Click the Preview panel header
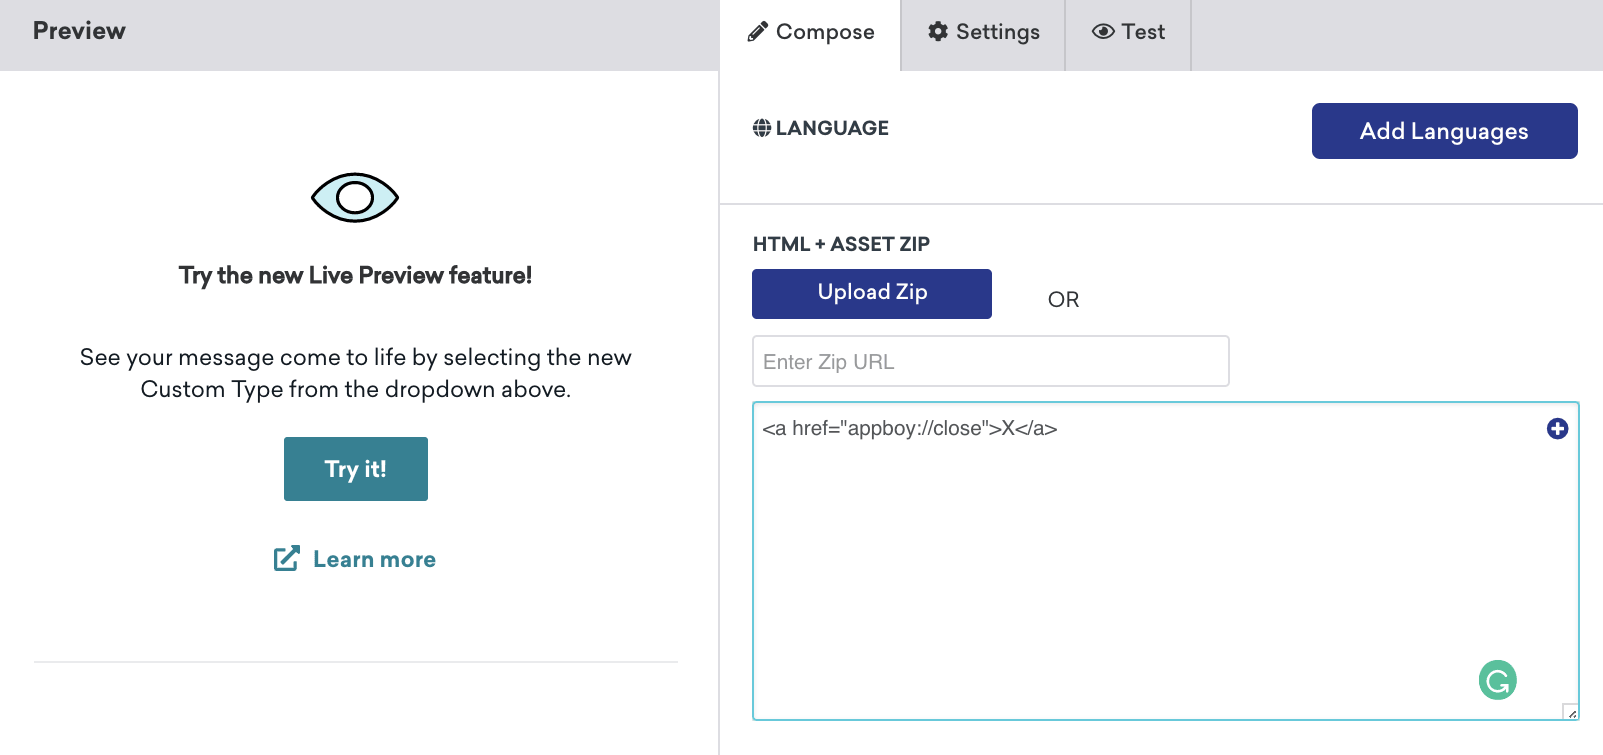The height and width of the screenshot is (755, 1603). [x=79, y=31]
